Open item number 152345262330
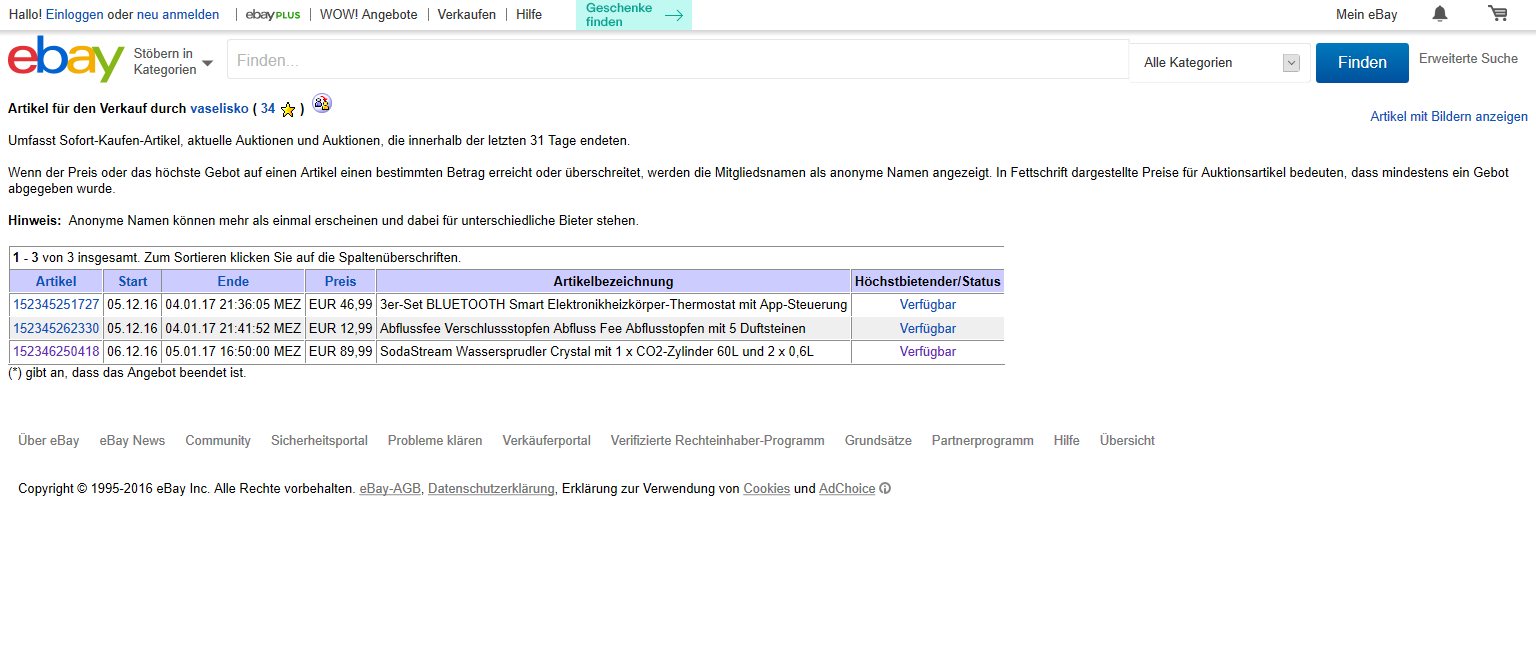1536x654 pixels. (x=56, y=328)
